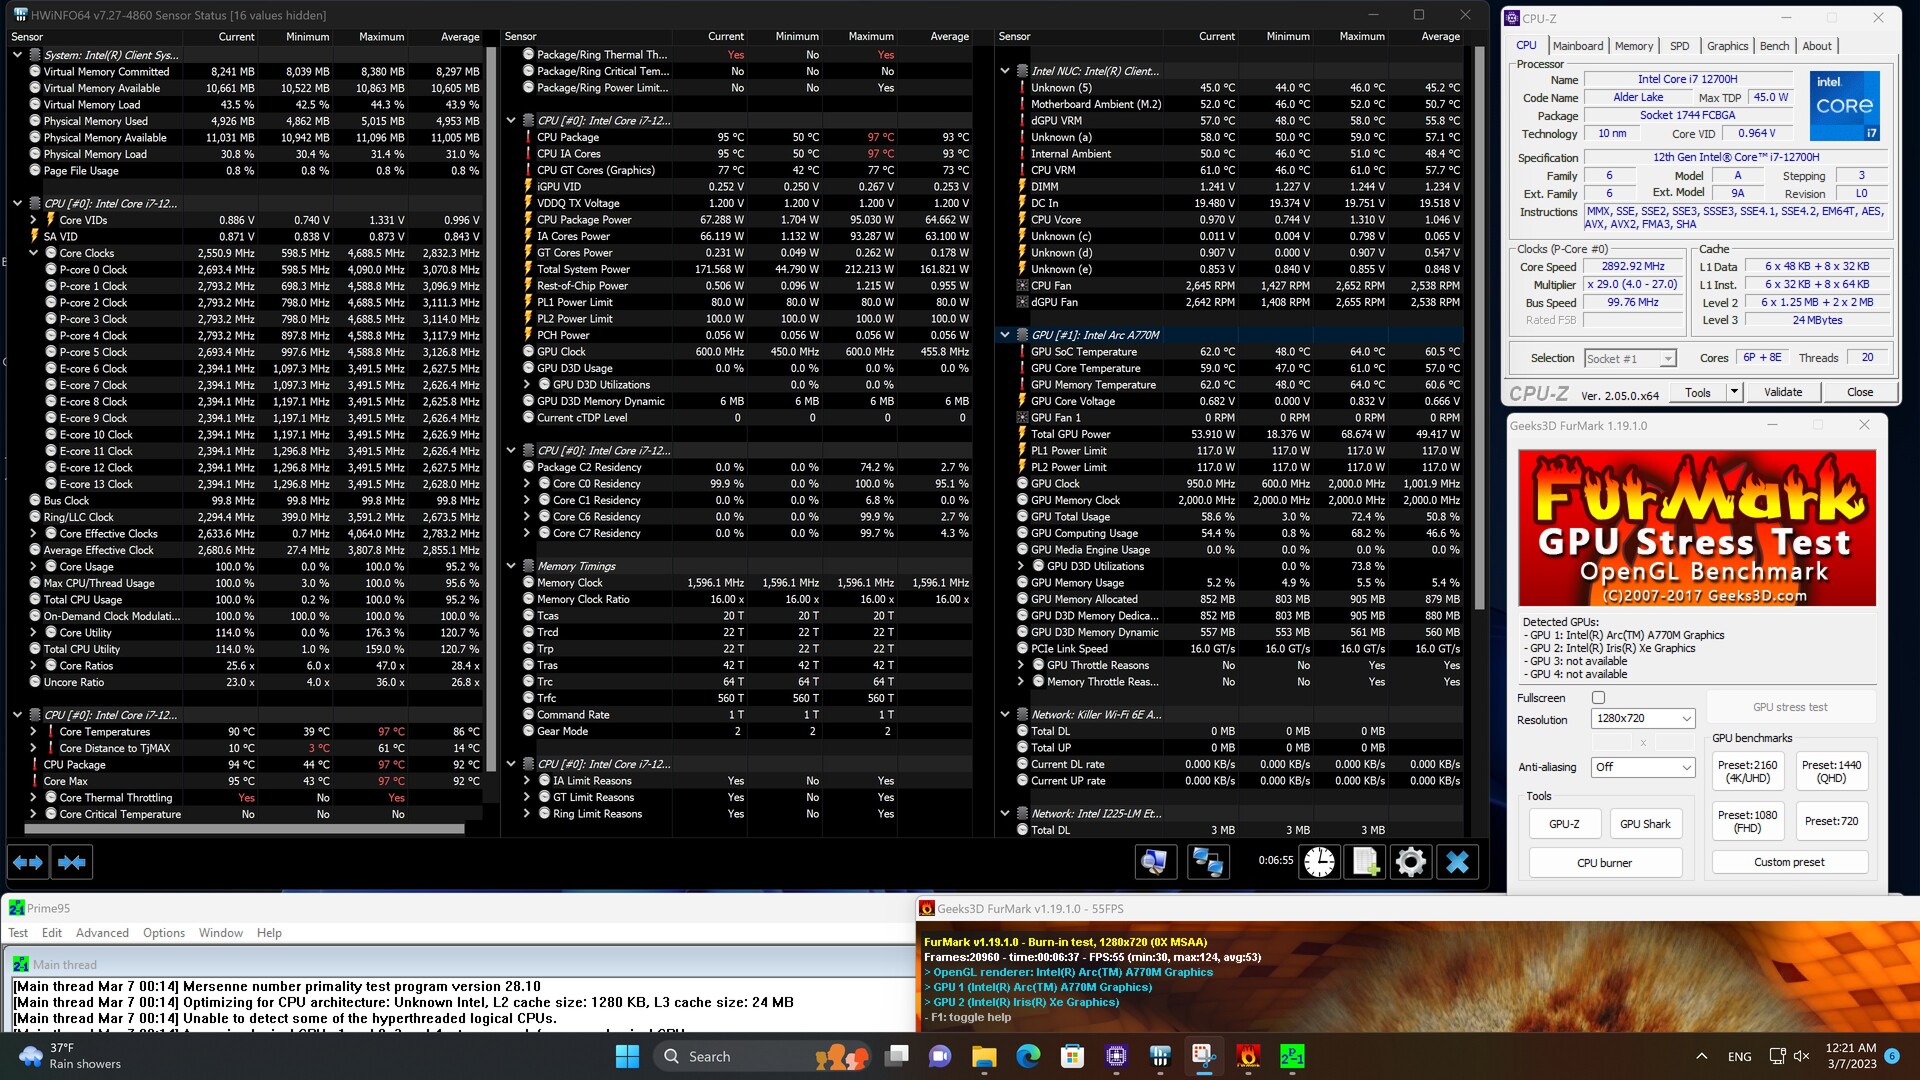Click the expand columns arrows icon in HWiNFO
1920x1080 pixels.
[x=28, y=862]
